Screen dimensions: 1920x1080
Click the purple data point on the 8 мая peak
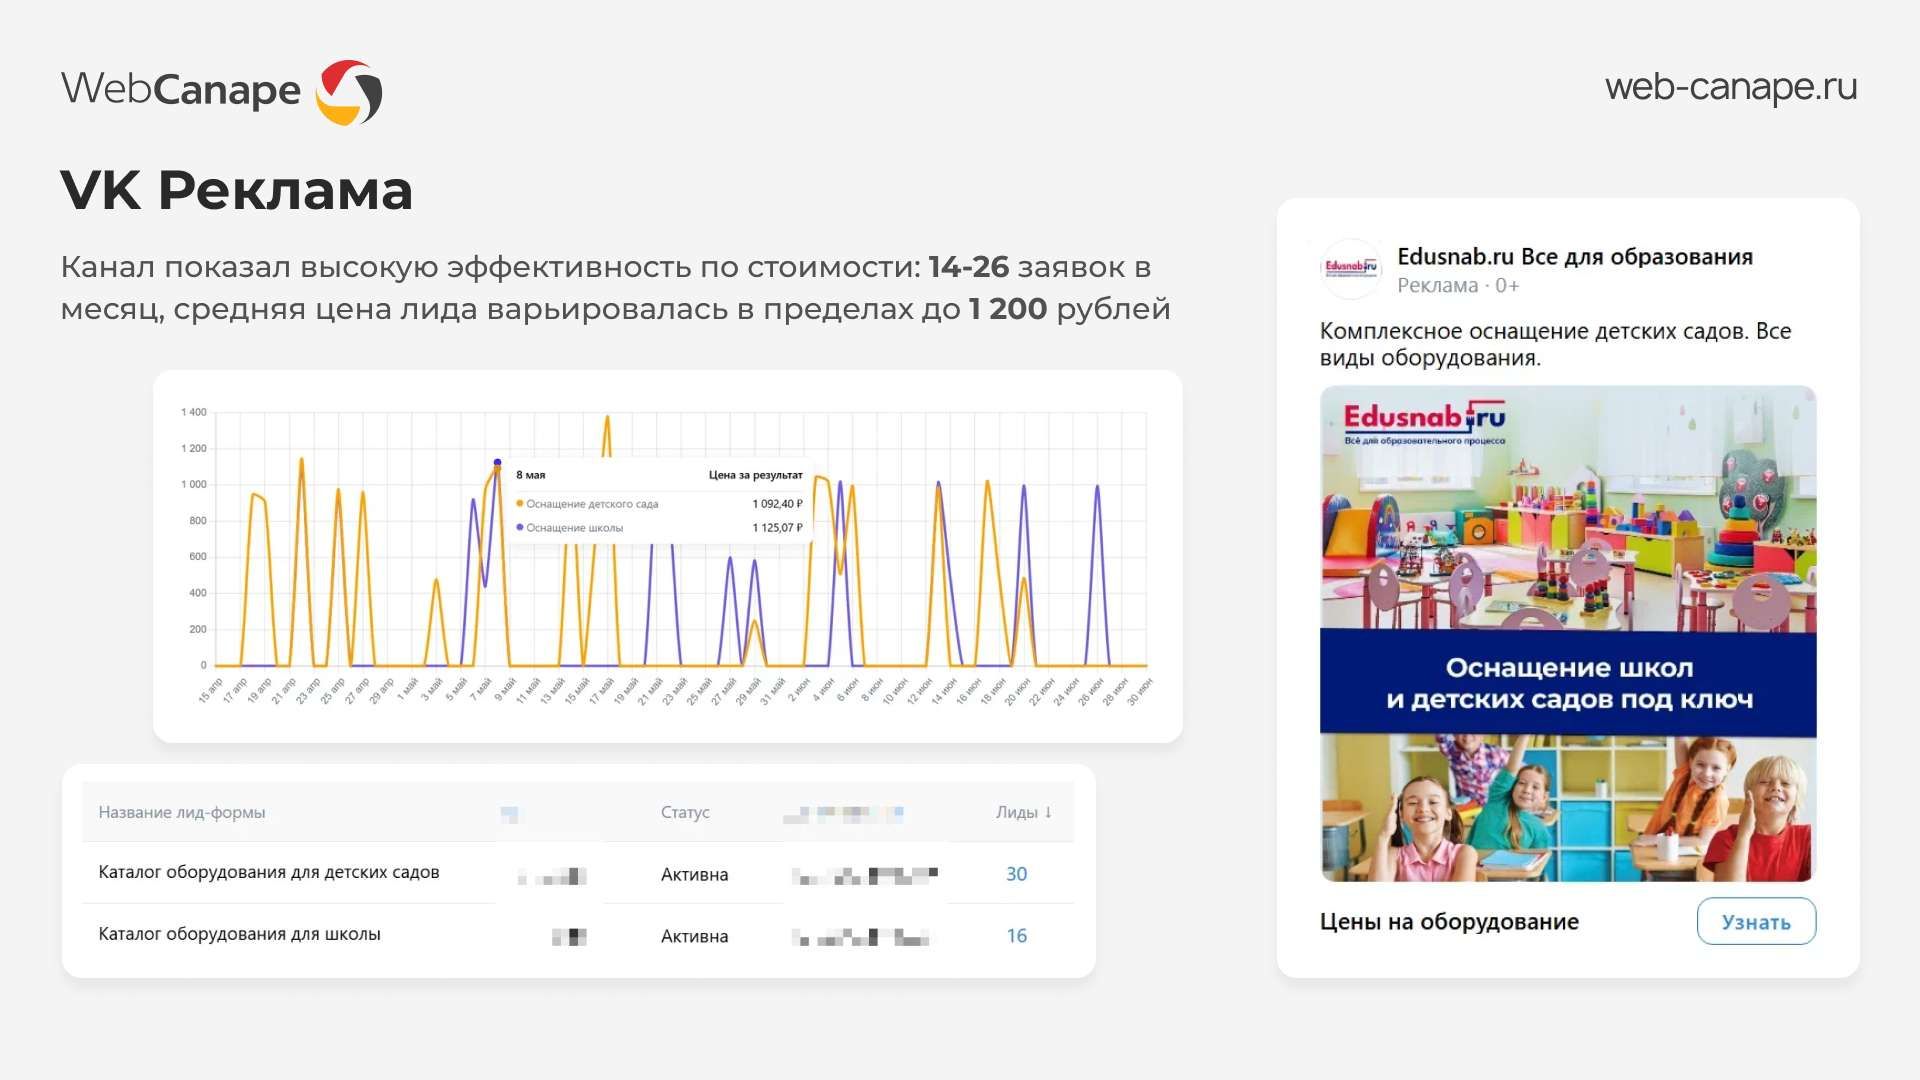(497, 462)
